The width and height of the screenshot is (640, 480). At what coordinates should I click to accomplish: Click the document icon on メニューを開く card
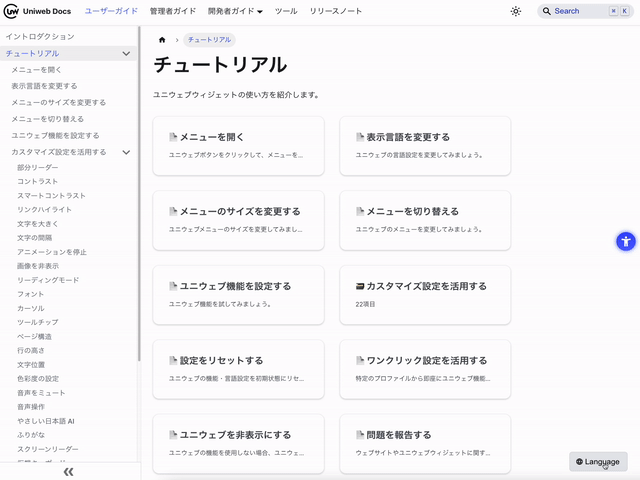click(173, 137)
